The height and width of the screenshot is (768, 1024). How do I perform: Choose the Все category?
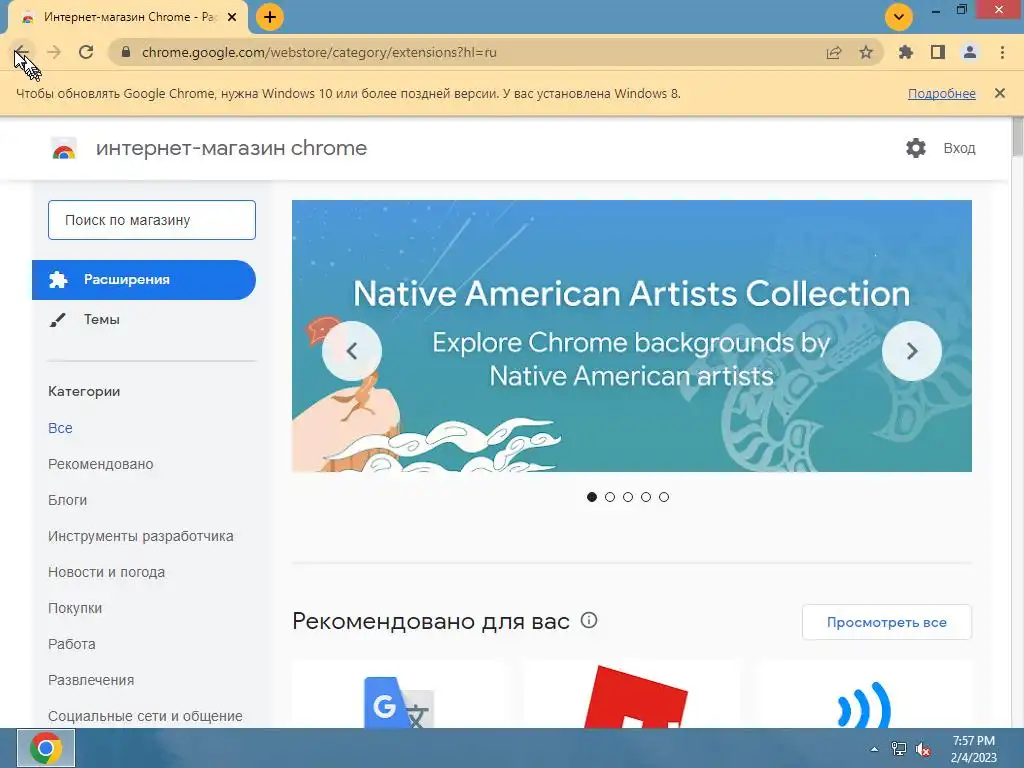(x=60, y=428)
